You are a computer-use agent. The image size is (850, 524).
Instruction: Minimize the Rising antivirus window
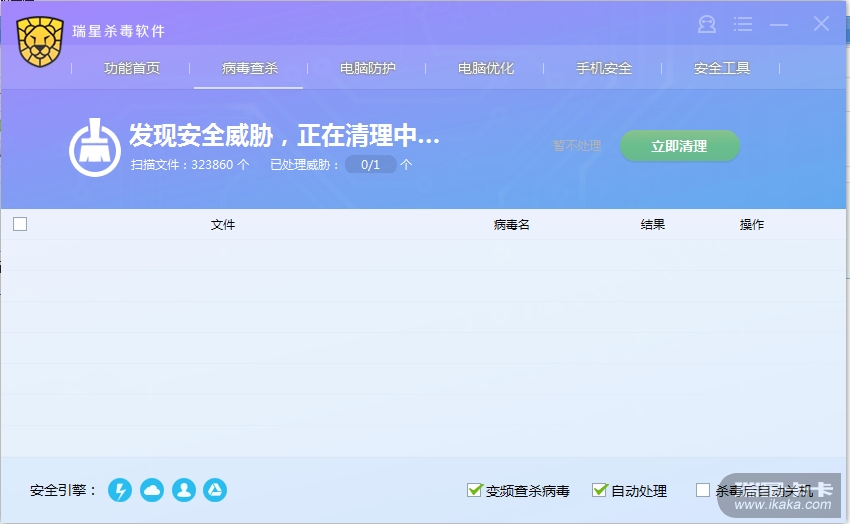[x=779, y=24]
